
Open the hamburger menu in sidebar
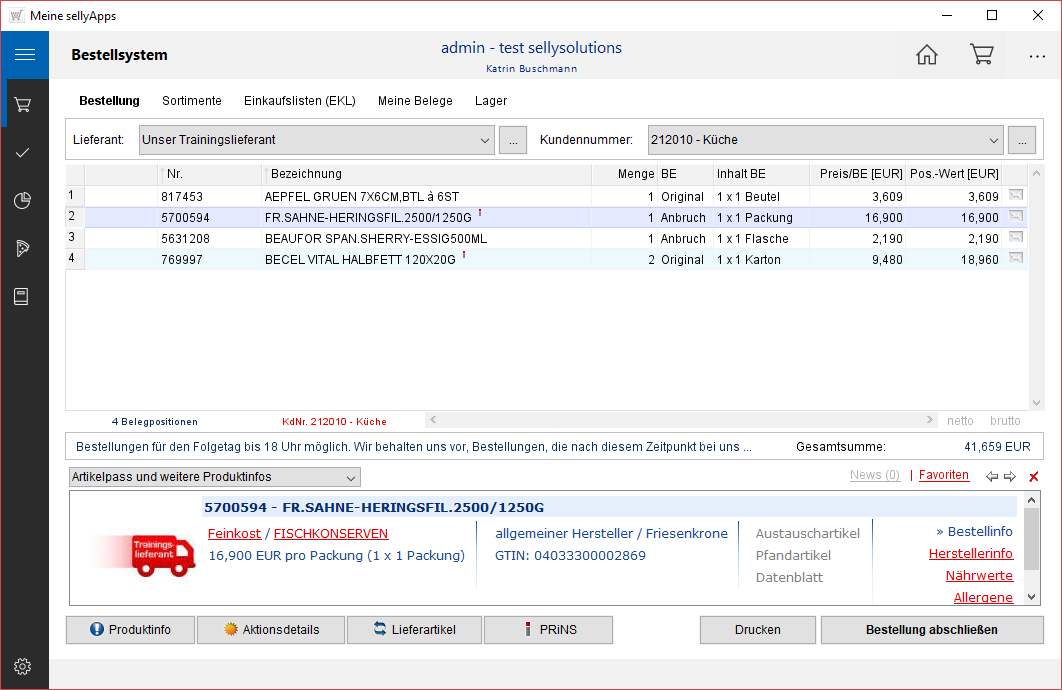tap(24, 55)
